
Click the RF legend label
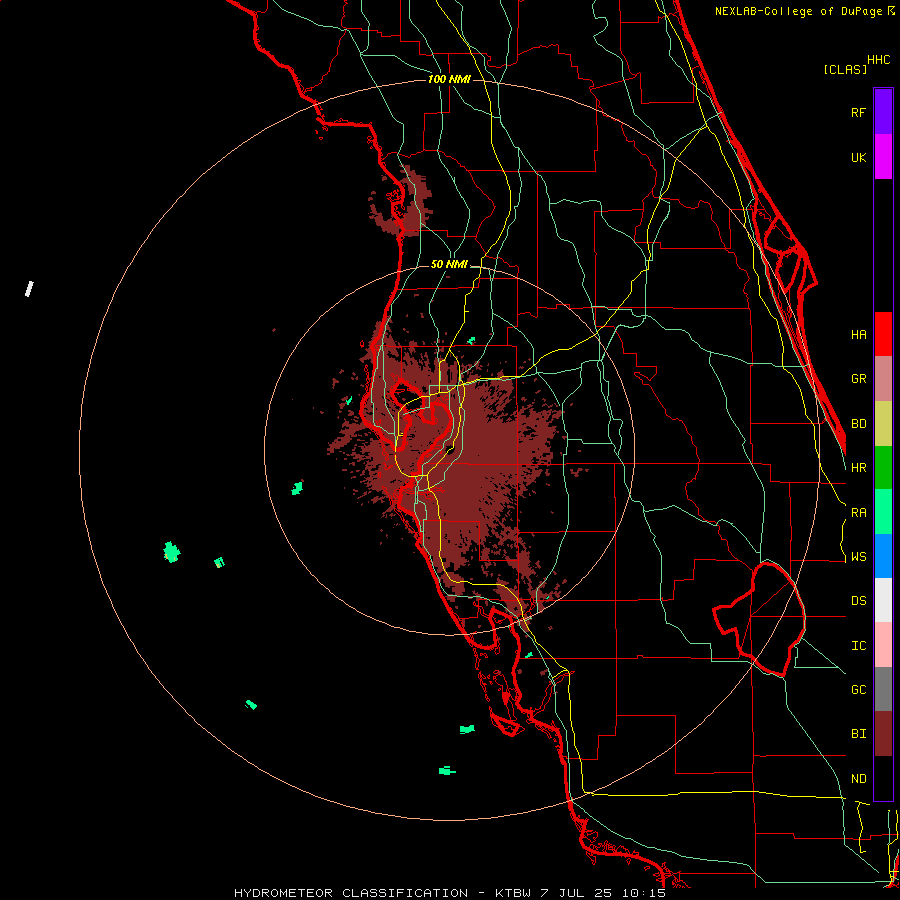click(x=859, y=112)
